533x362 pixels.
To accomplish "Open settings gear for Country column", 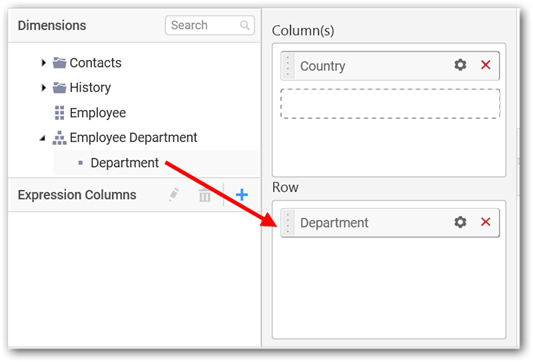I will pos(460,65).
